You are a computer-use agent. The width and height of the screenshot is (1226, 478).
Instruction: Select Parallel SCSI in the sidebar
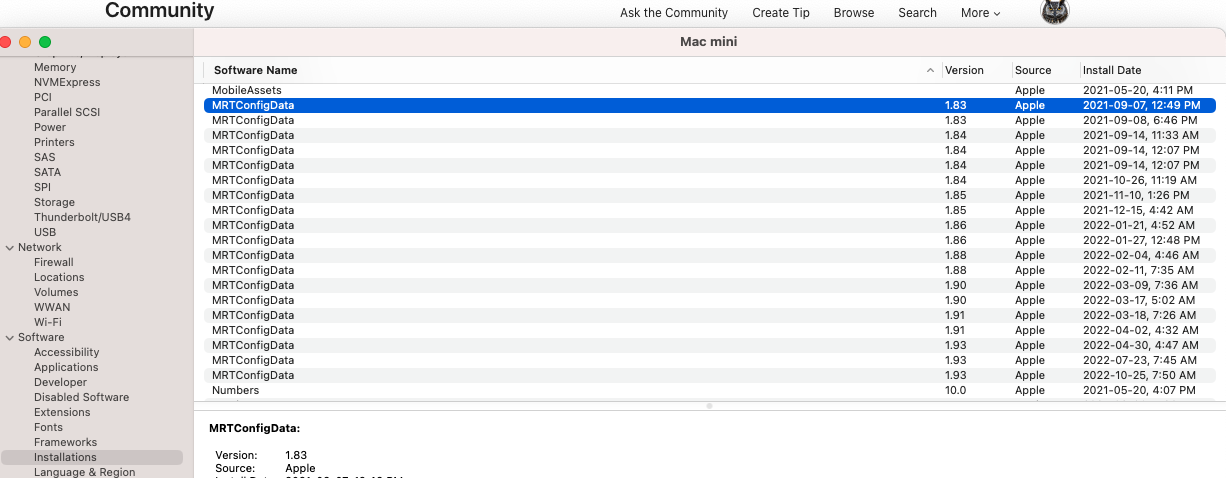pos(67,112)
